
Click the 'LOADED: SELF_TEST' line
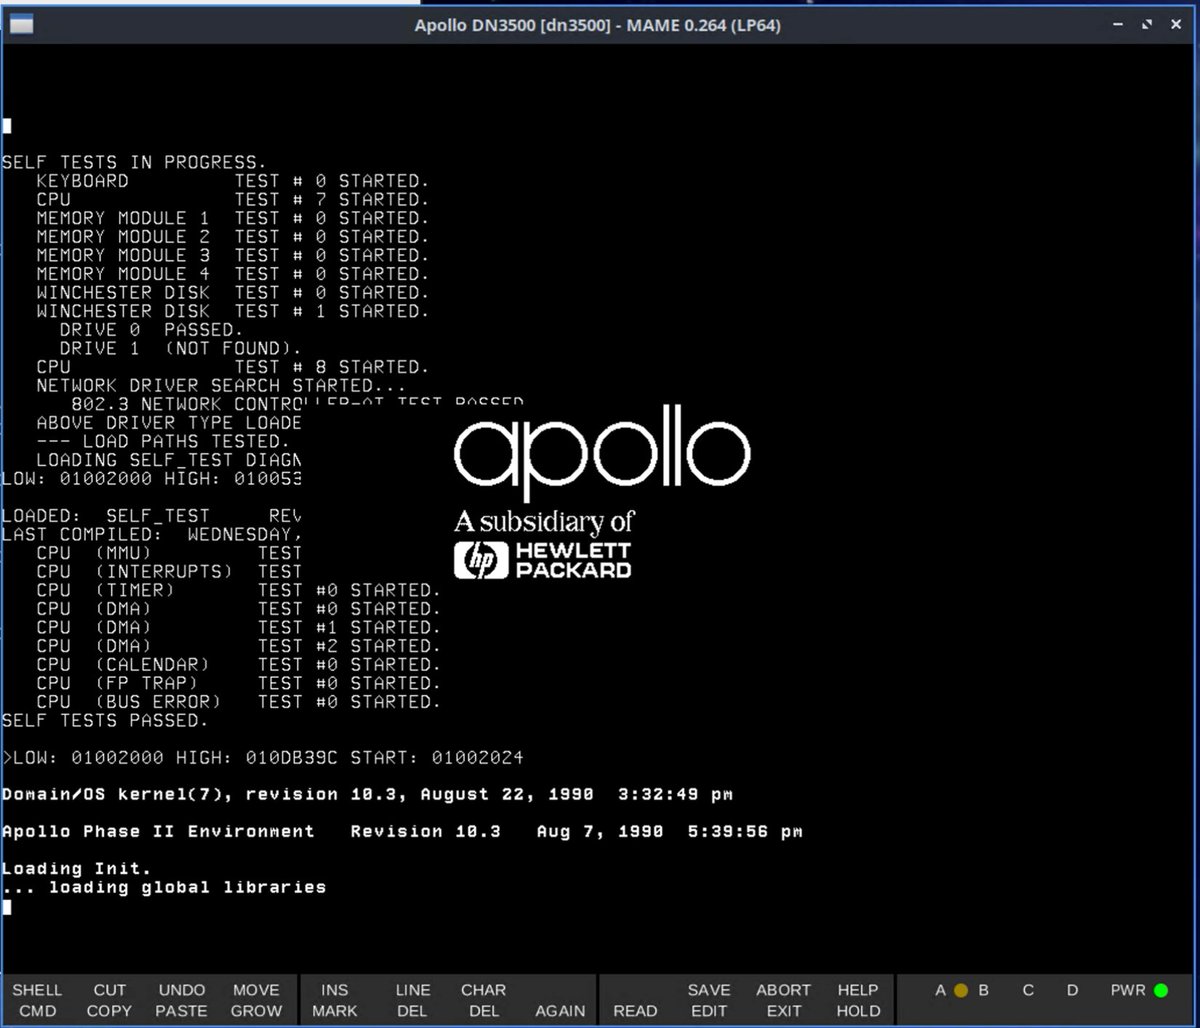pyautogui.click(x=151, y=516)
